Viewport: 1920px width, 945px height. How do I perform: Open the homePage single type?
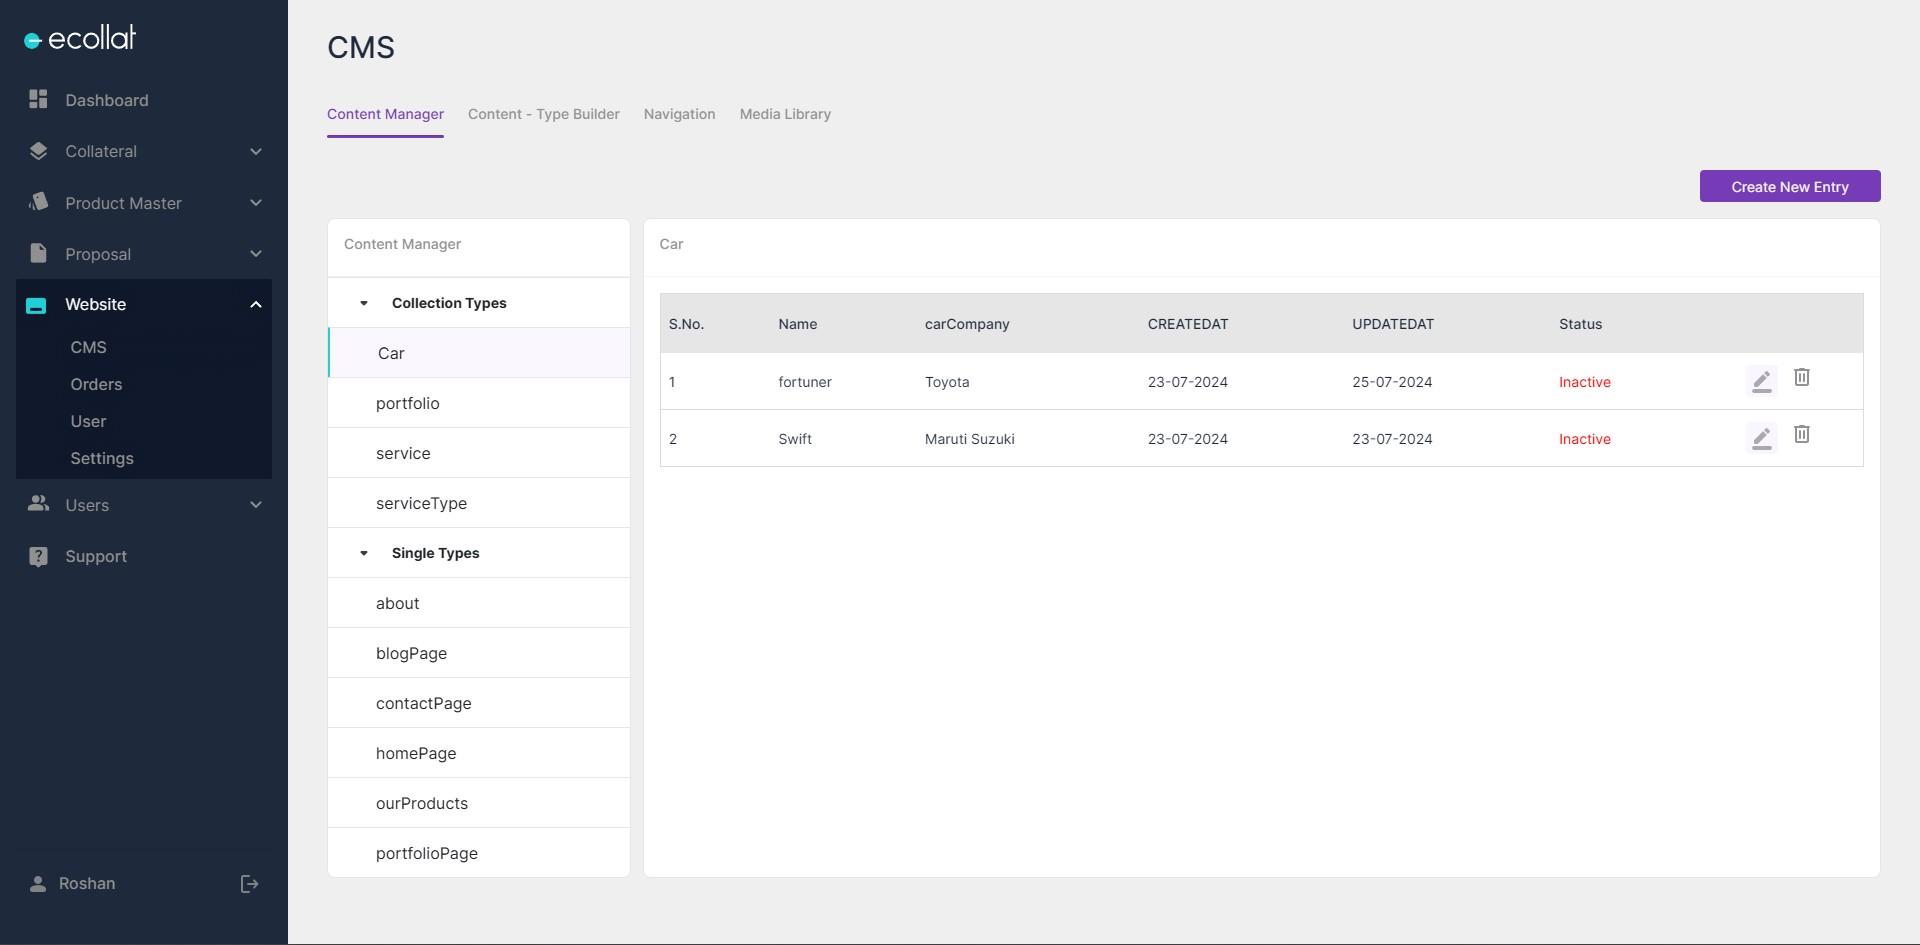pyautogui.click(x=416, y=753)
